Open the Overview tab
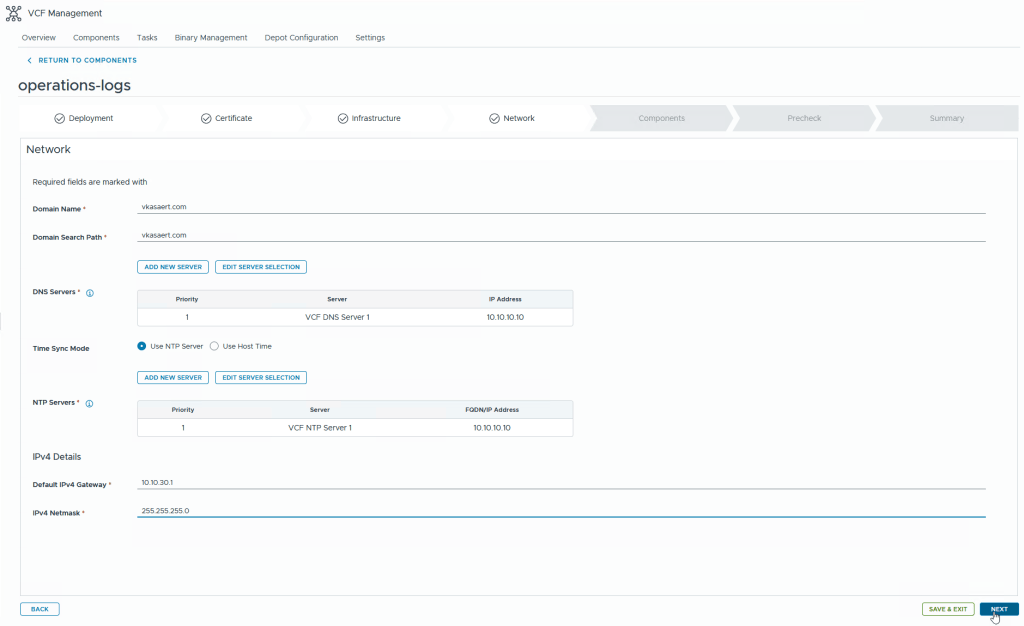Image resolution: width=1024 pixels, height=626 pixels. [39, 38]
